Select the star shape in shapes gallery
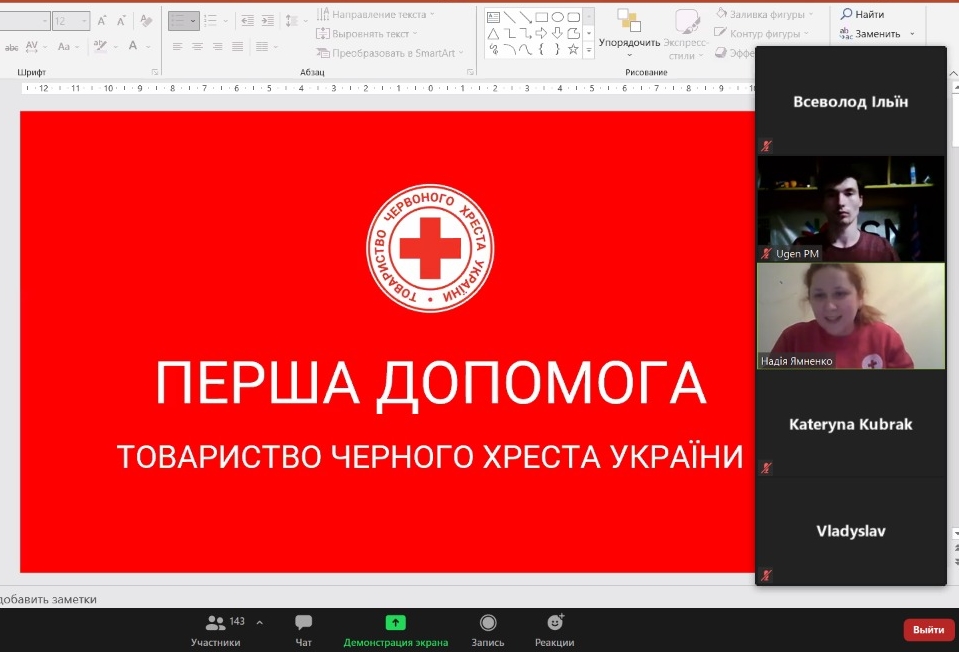The image size is (959, 652). [573, 49]
